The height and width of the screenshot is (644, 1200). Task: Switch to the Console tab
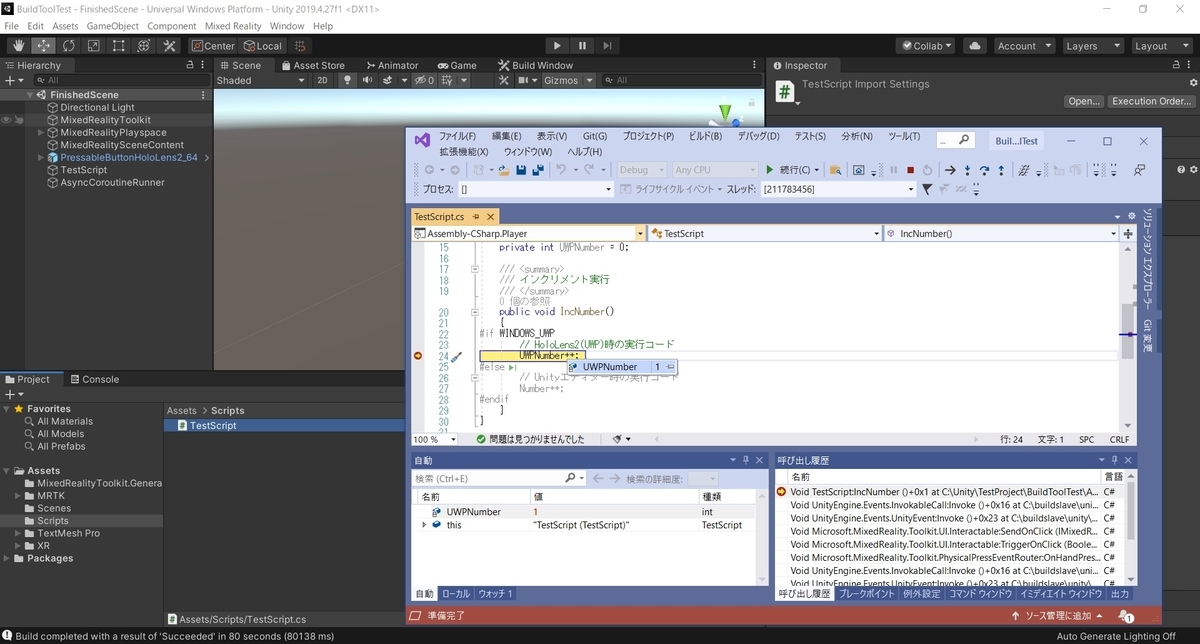tap(93, 379)
